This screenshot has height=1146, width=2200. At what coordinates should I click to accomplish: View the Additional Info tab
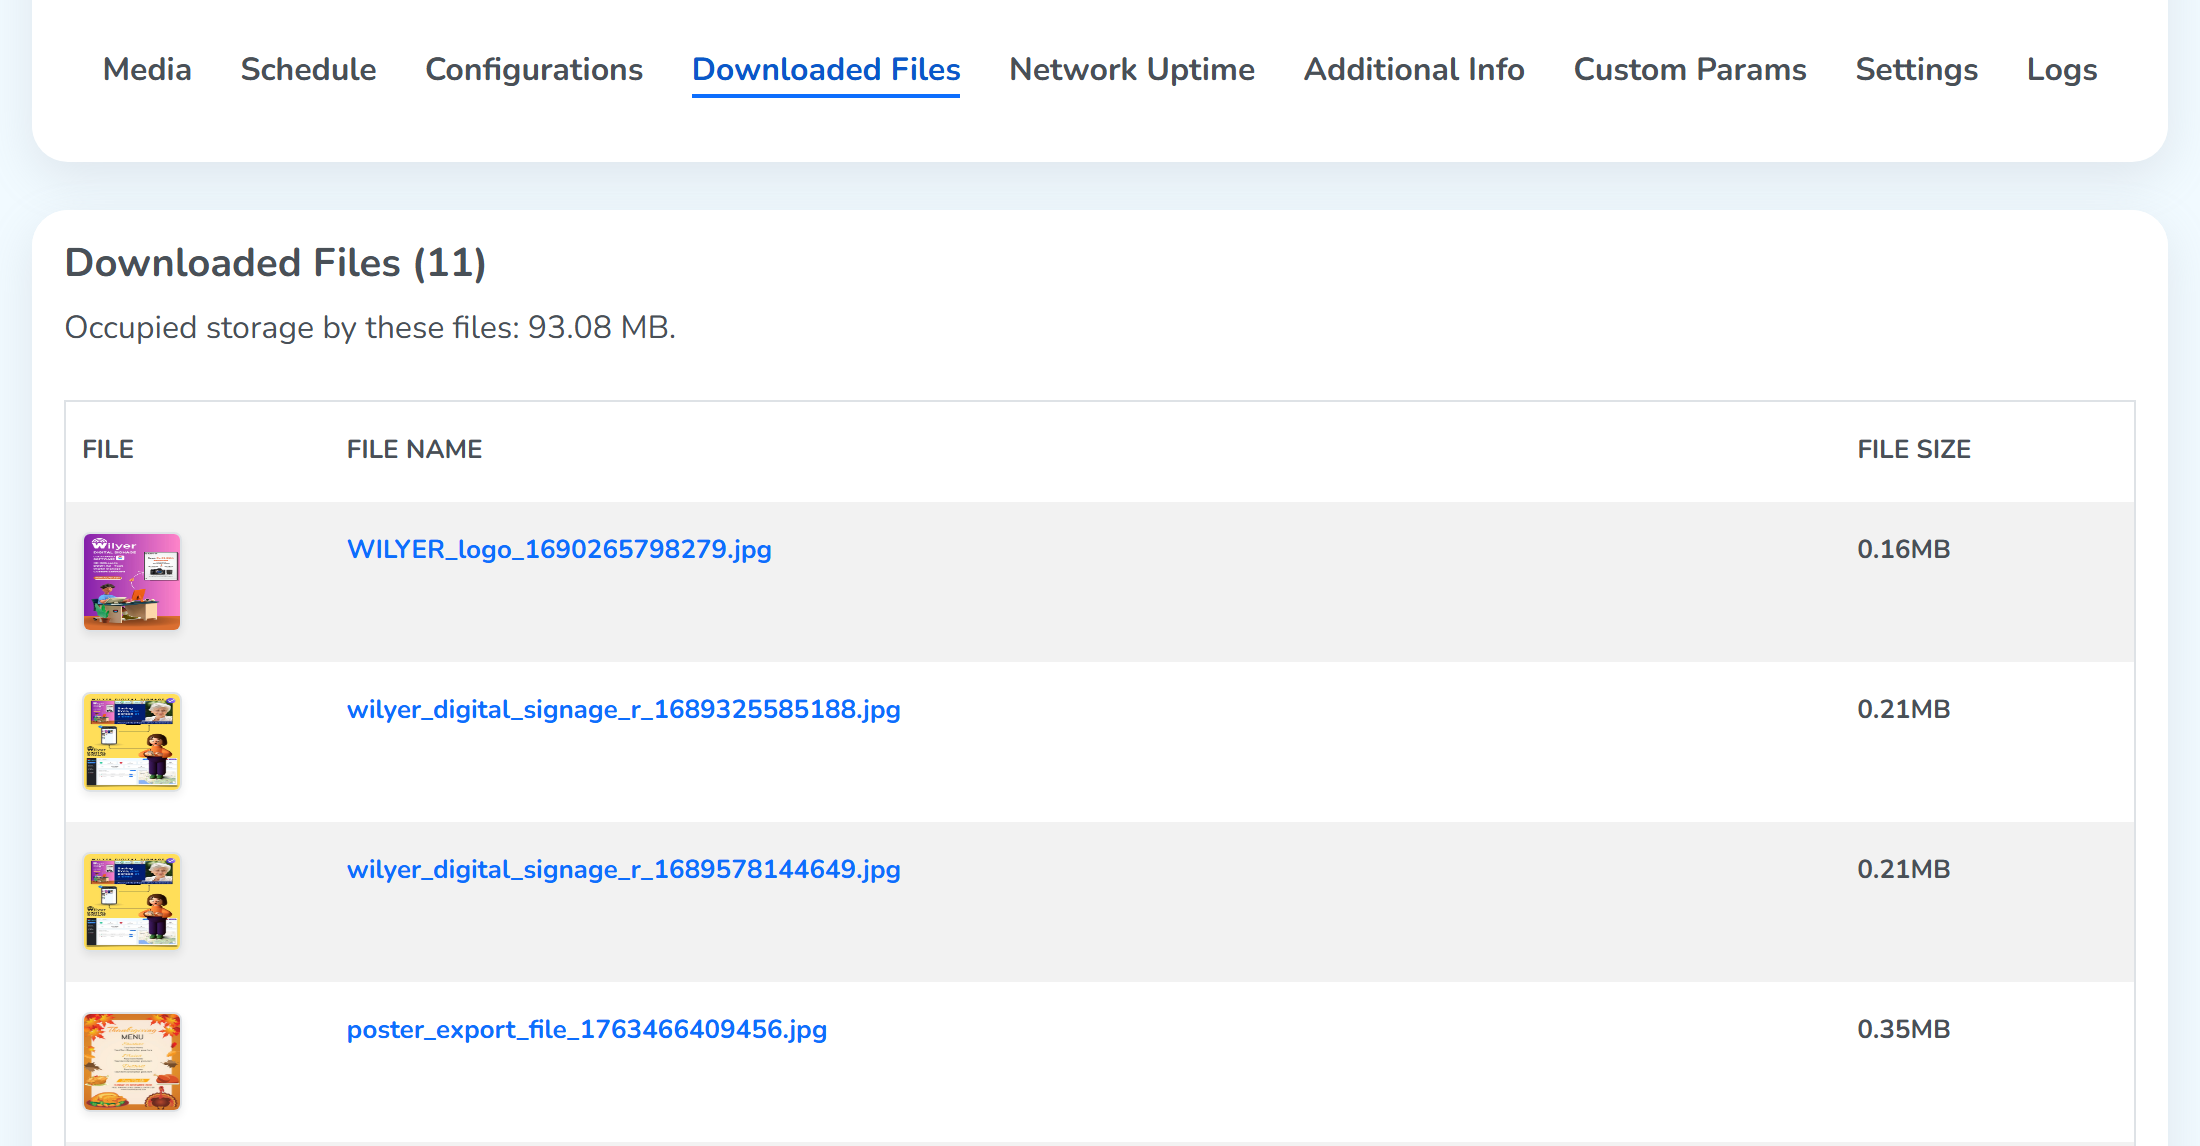[1414, 70]
